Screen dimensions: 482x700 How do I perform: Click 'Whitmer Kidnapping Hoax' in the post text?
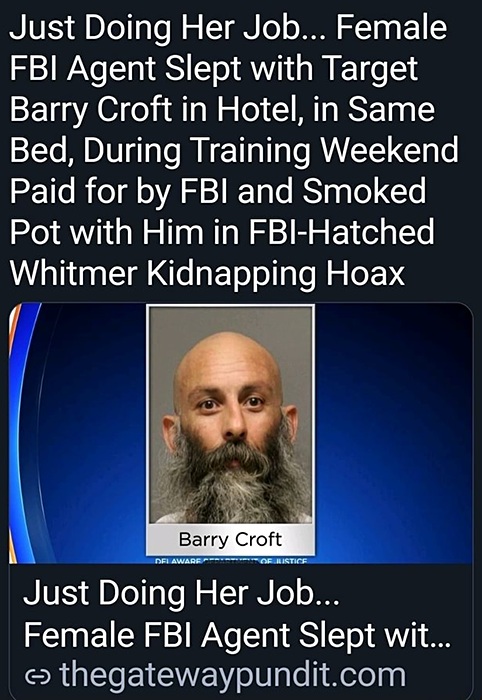[x=207, y=274]
